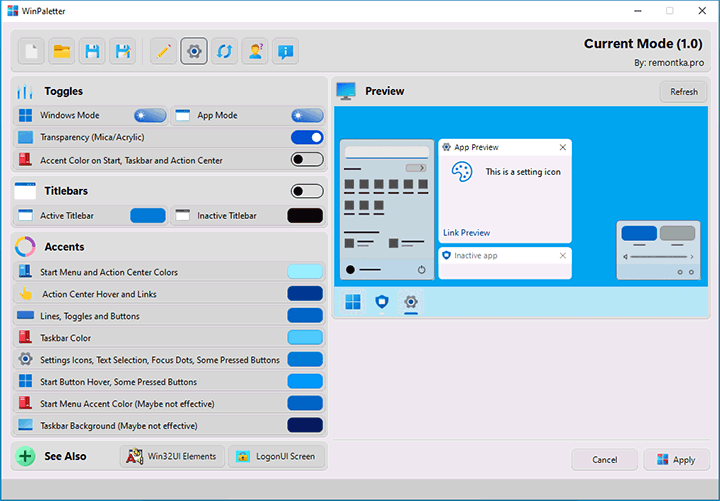Open Win32UI Elements editor
This screenshot has height=501, width=720.
click(x=173, y=456)
